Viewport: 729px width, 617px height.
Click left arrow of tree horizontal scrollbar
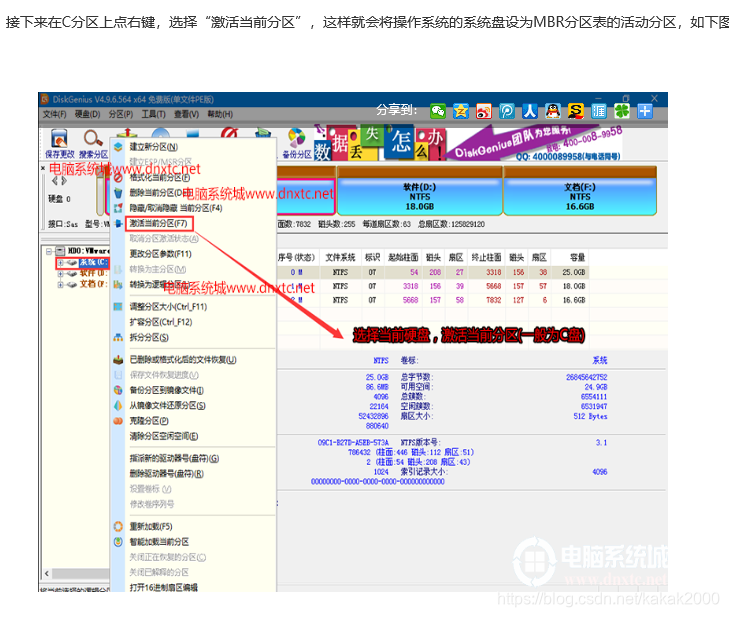point(46,573)
